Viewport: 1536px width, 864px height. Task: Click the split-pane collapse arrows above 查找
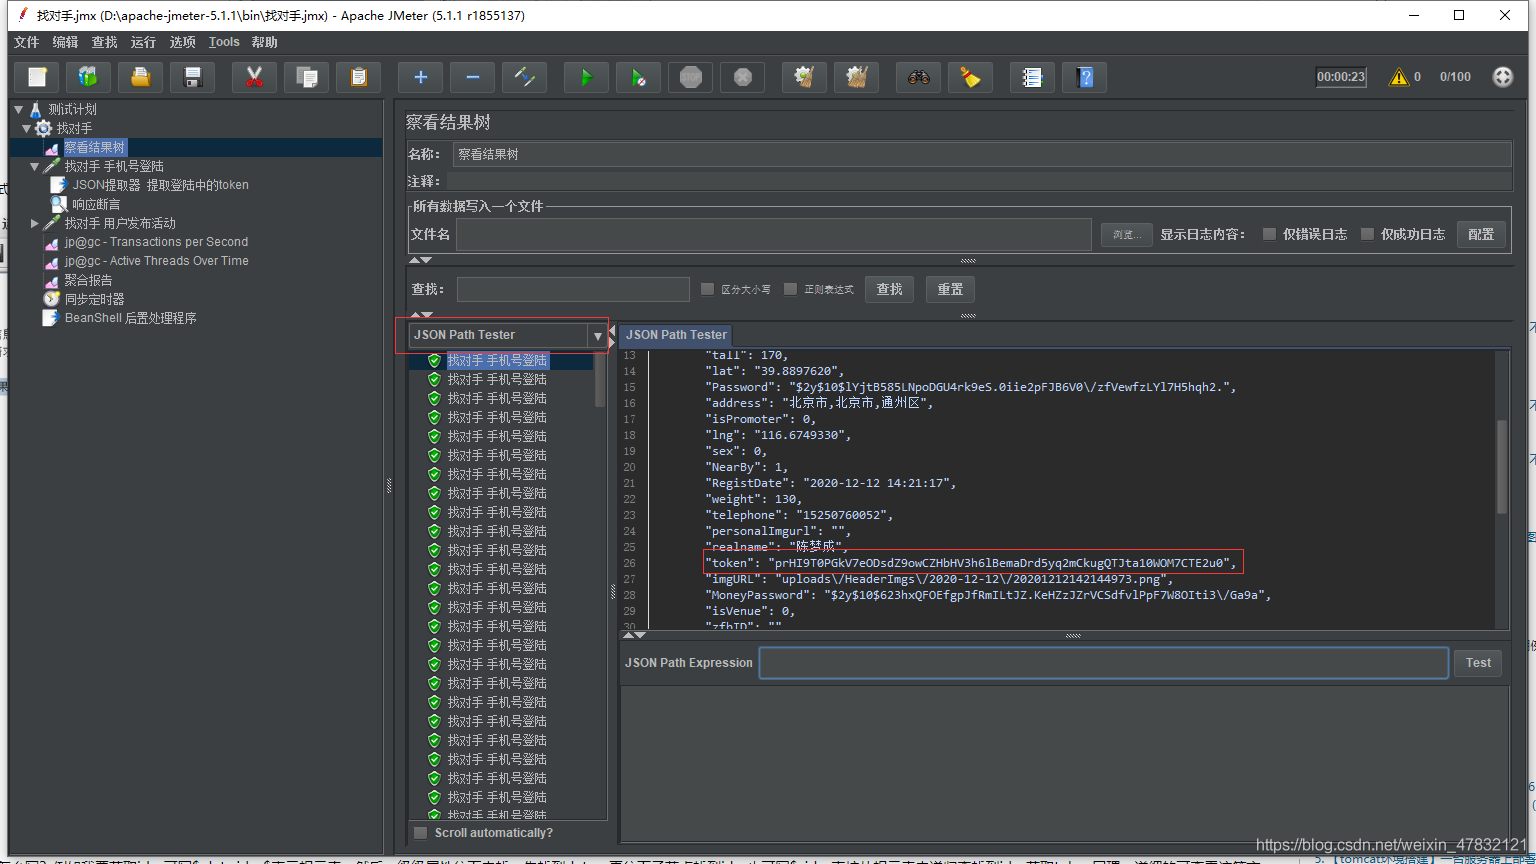[x=421, y=260]
